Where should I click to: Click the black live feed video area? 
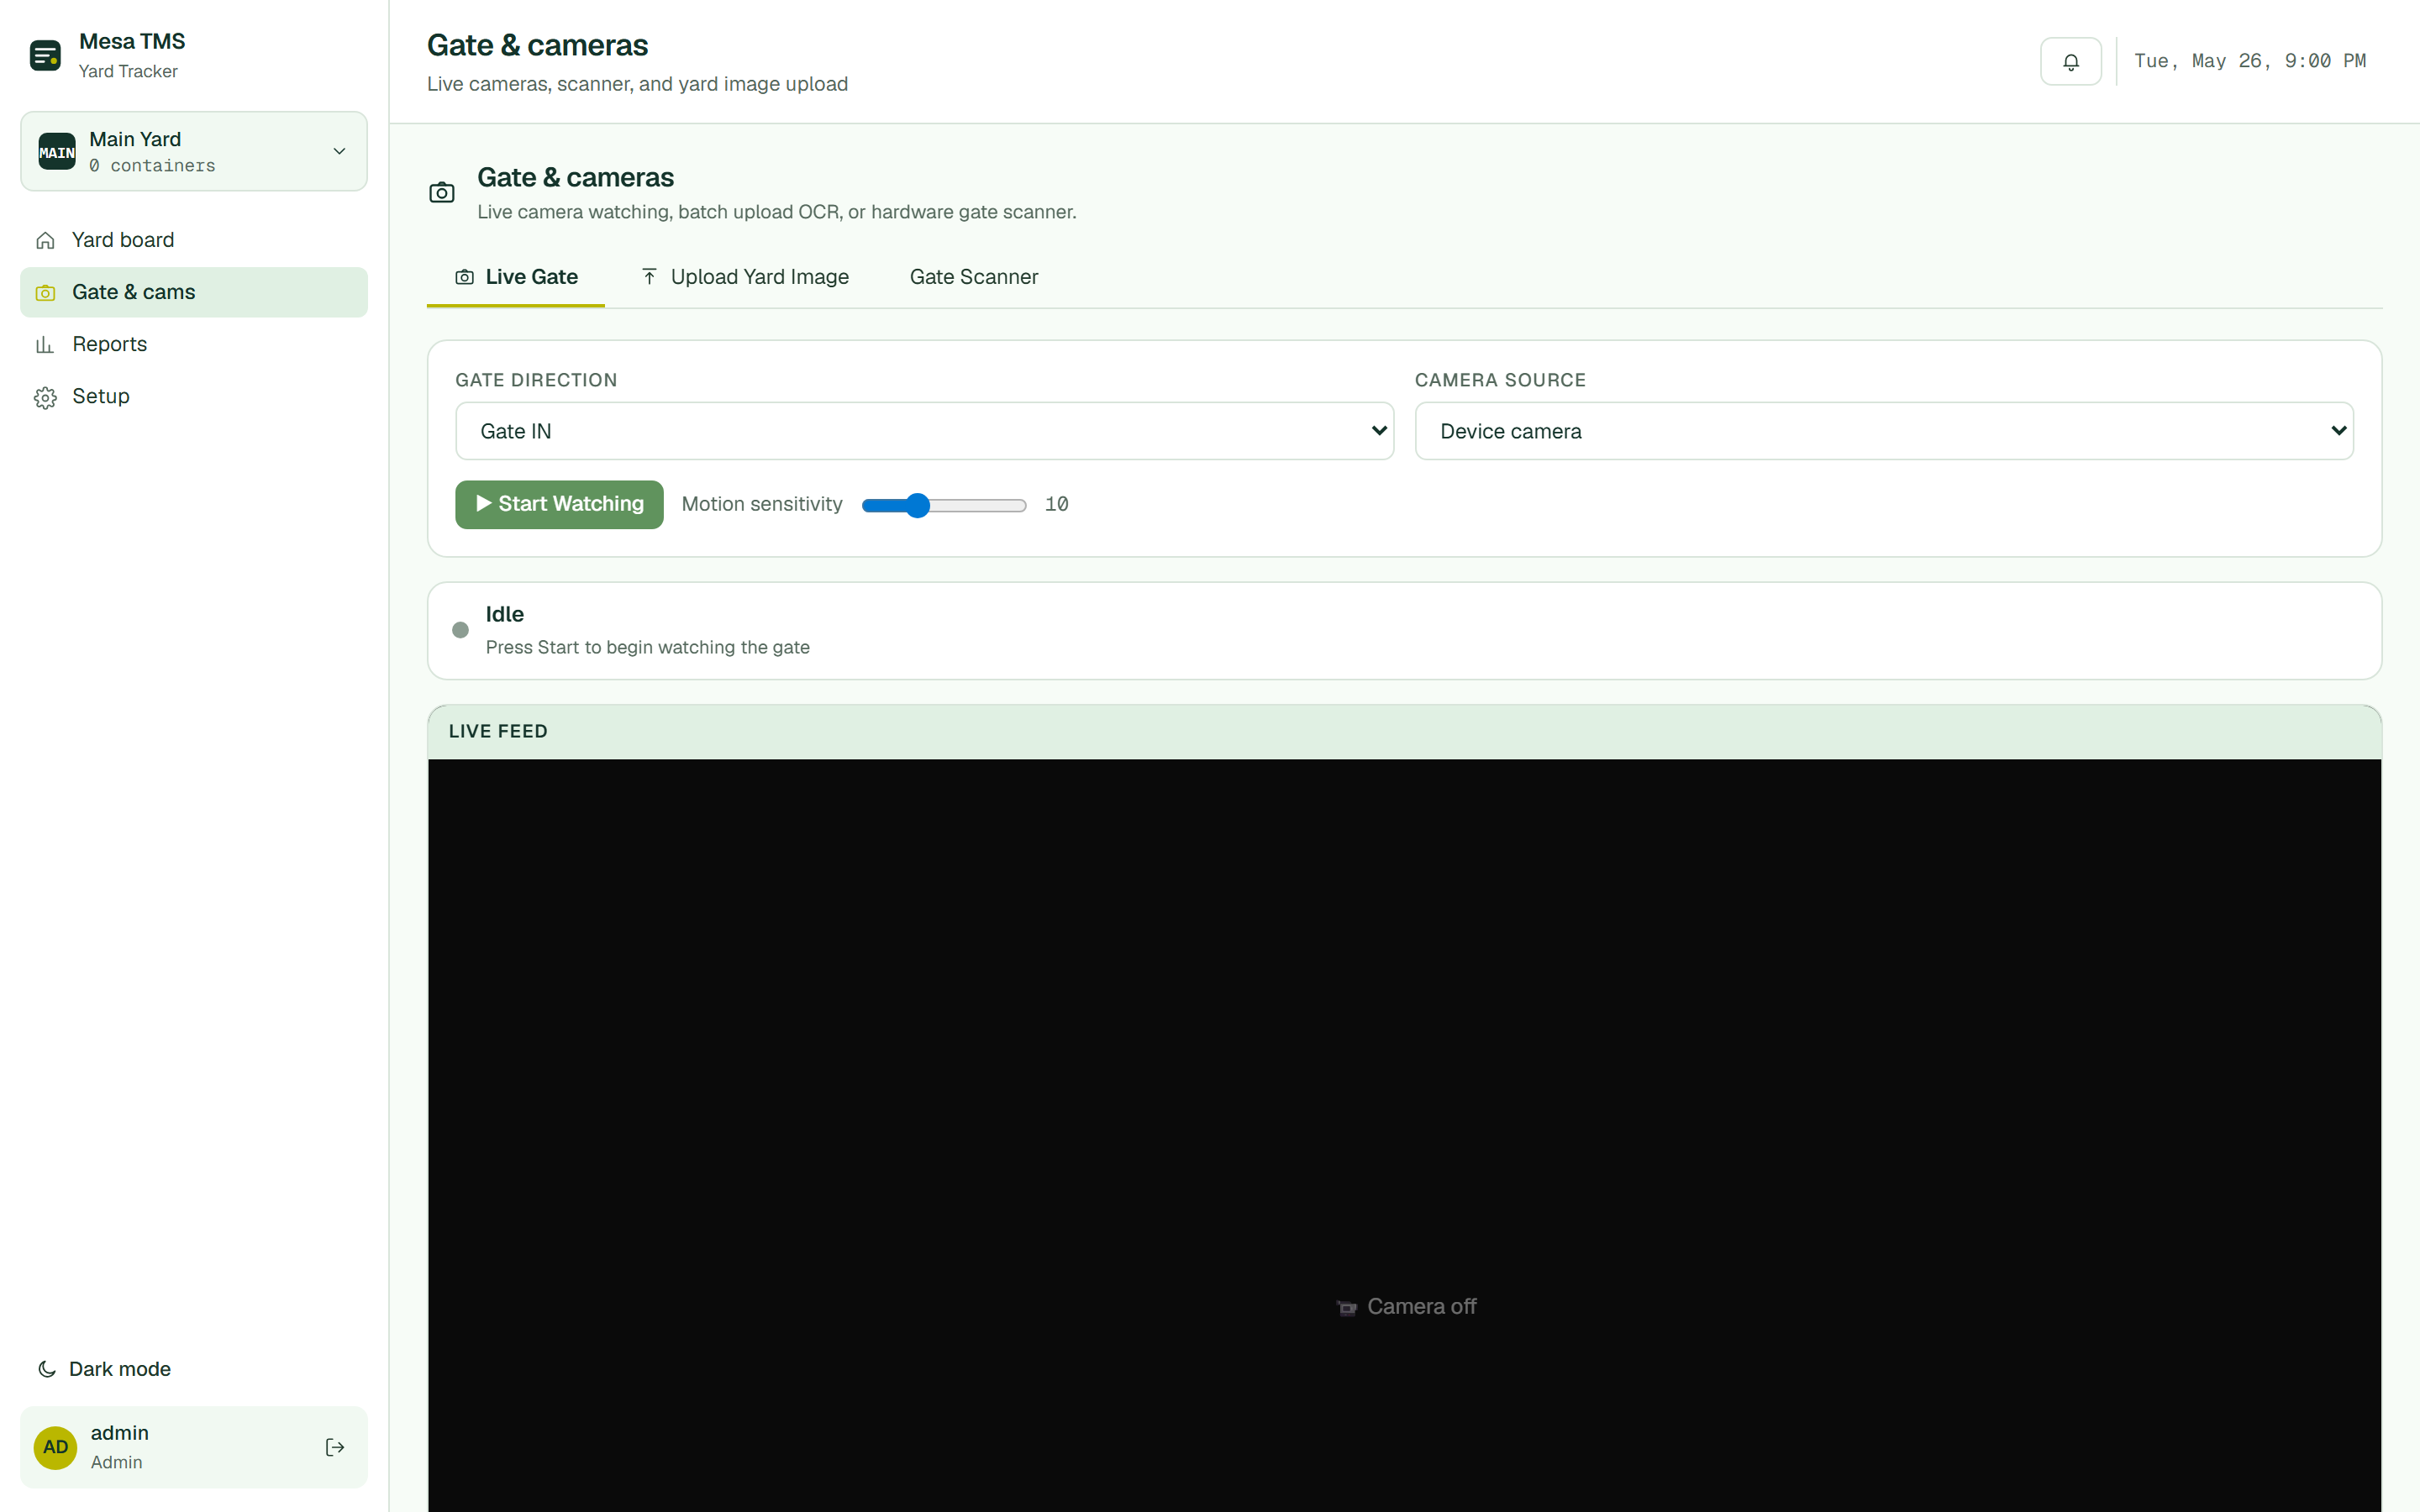click(x=1404, y=1135)
